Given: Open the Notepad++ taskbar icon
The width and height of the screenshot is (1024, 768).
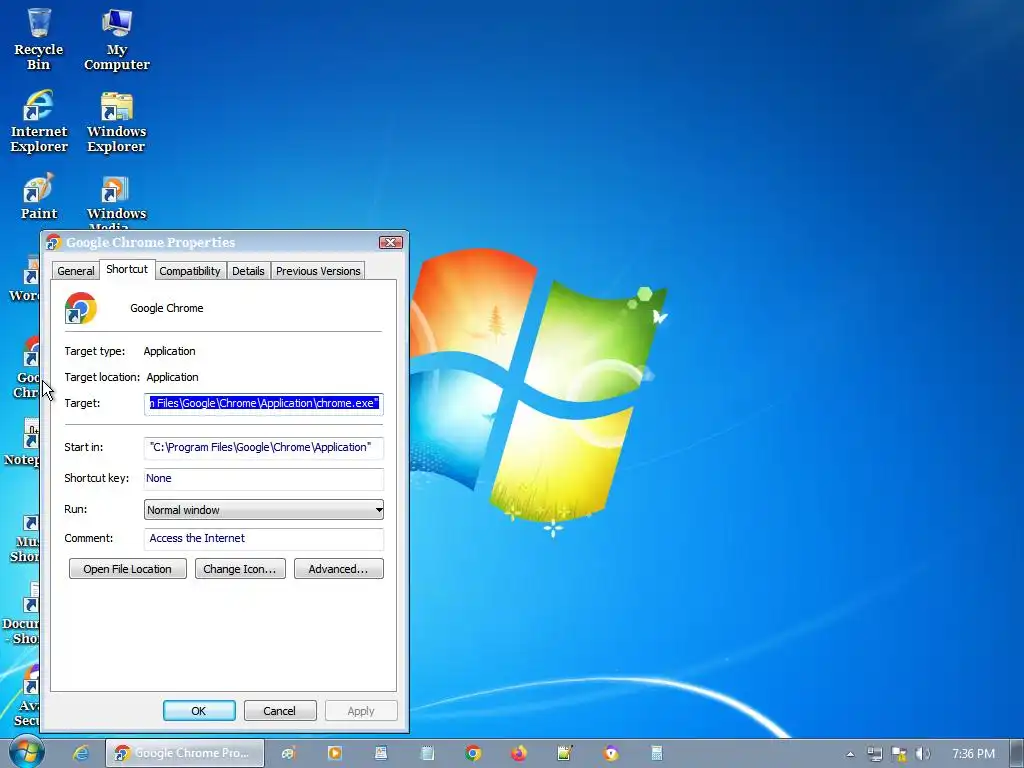Looking at the screenshot, I should [565, 753].
